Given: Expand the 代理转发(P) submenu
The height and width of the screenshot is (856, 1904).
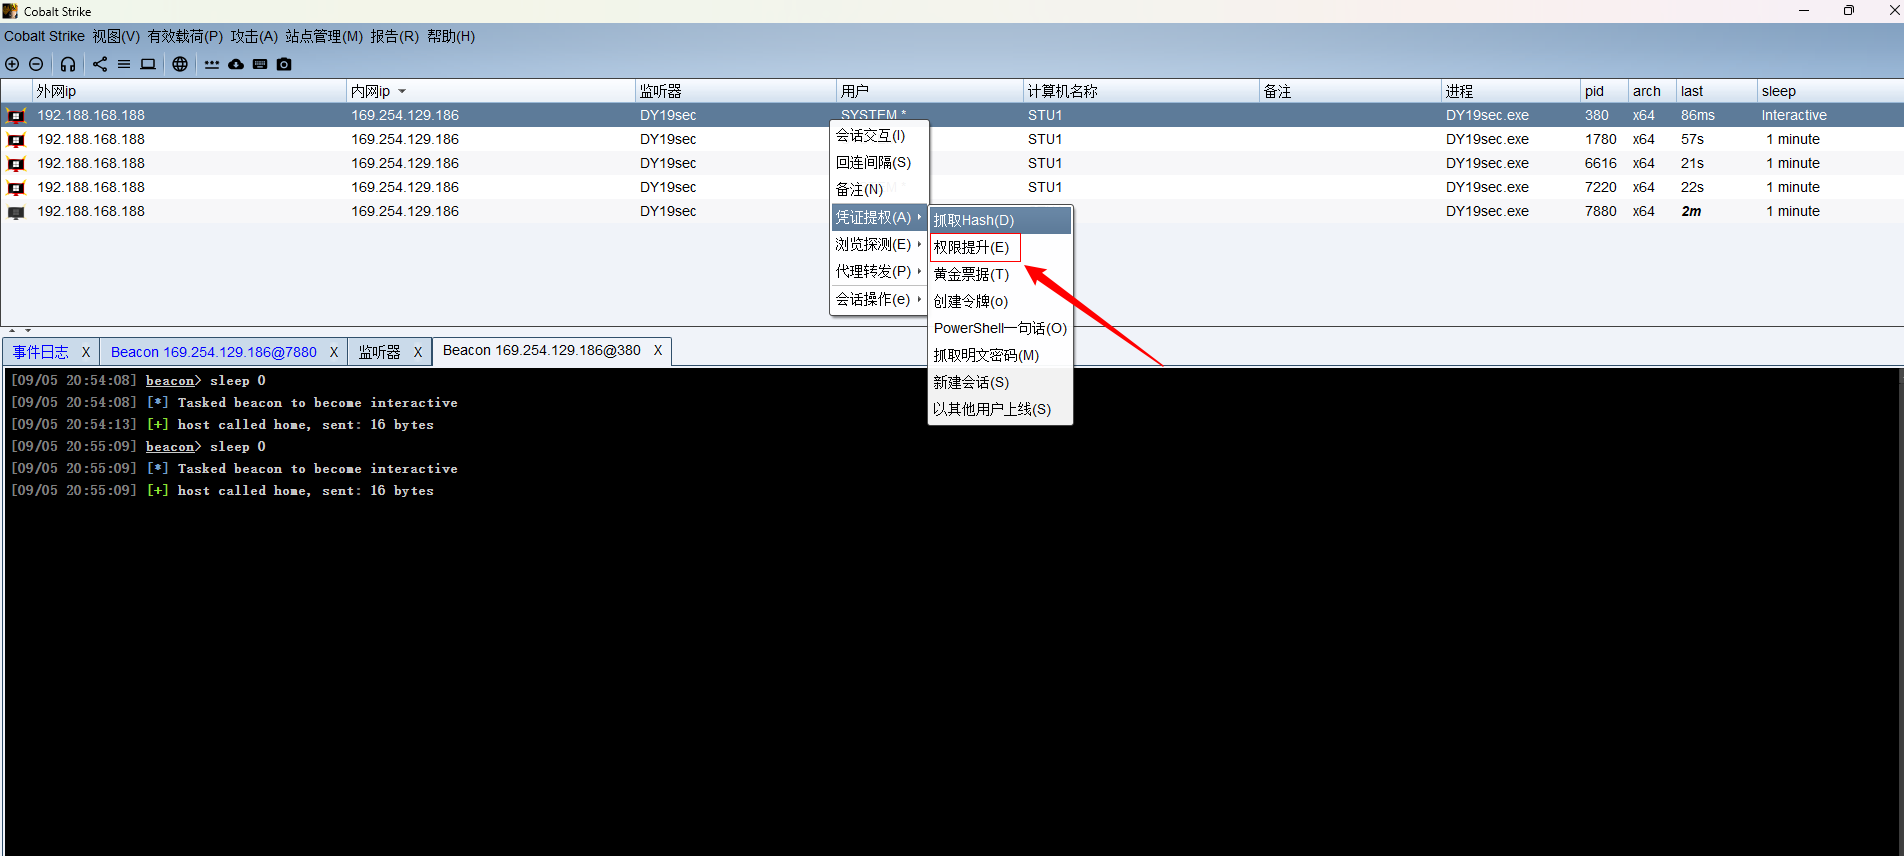Looking at the screenshot, I should click(879, 271).
